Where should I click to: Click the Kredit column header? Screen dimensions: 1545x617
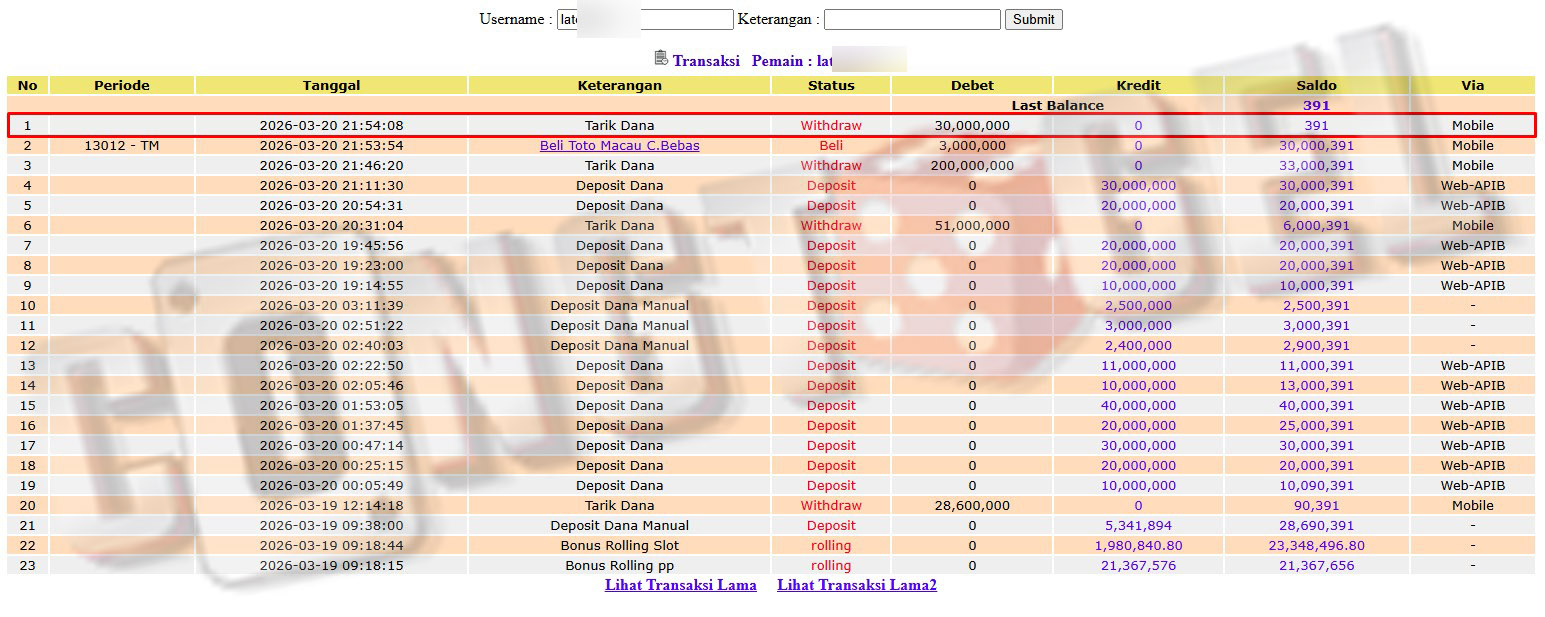1138,85
